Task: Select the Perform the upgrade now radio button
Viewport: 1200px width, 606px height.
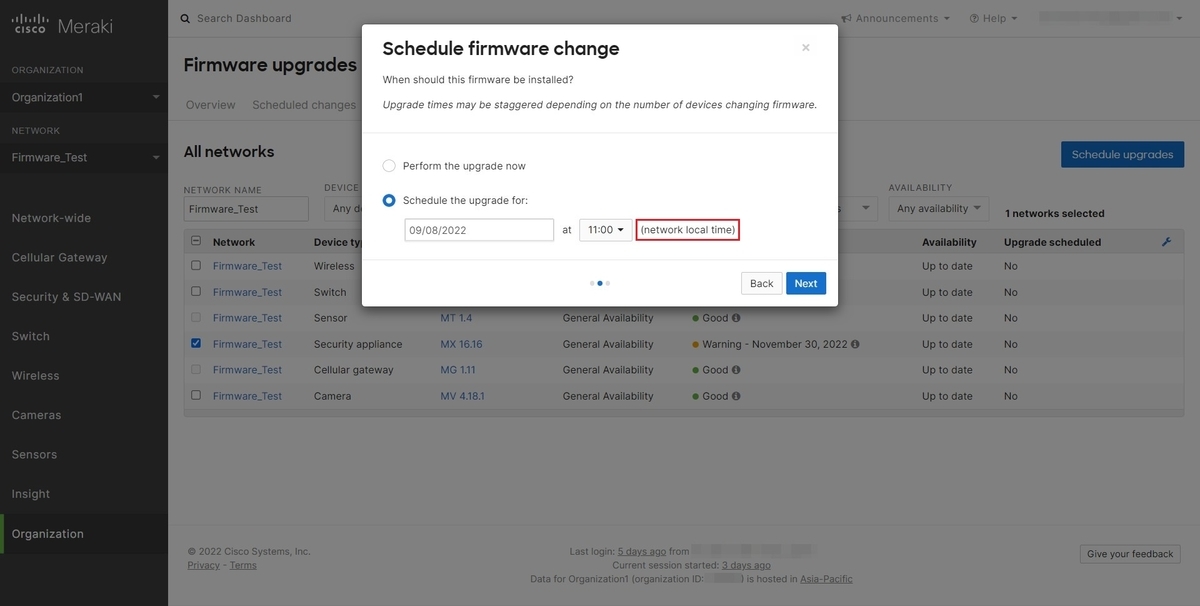Action: [388, 165]
